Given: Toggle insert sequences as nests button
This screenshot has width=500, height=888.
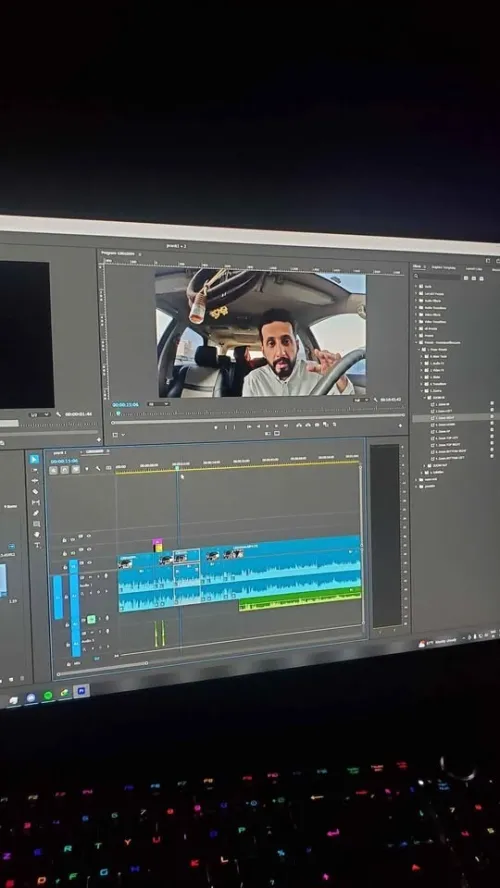Looking at the screenshot, I should tap(53, 470).
